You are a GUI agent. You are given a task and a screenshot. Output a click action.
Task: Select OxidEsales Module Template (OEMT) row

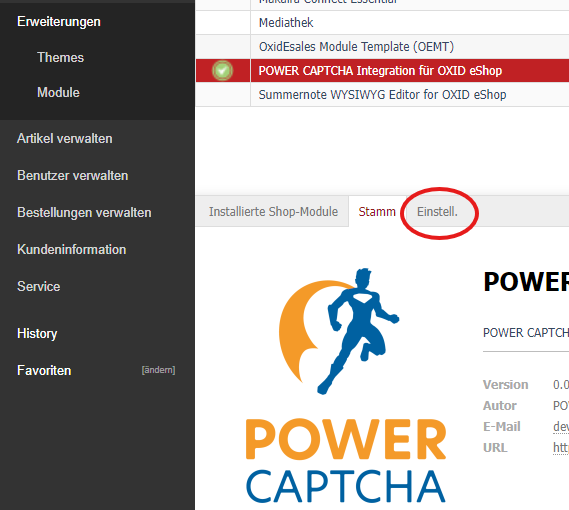382,46
